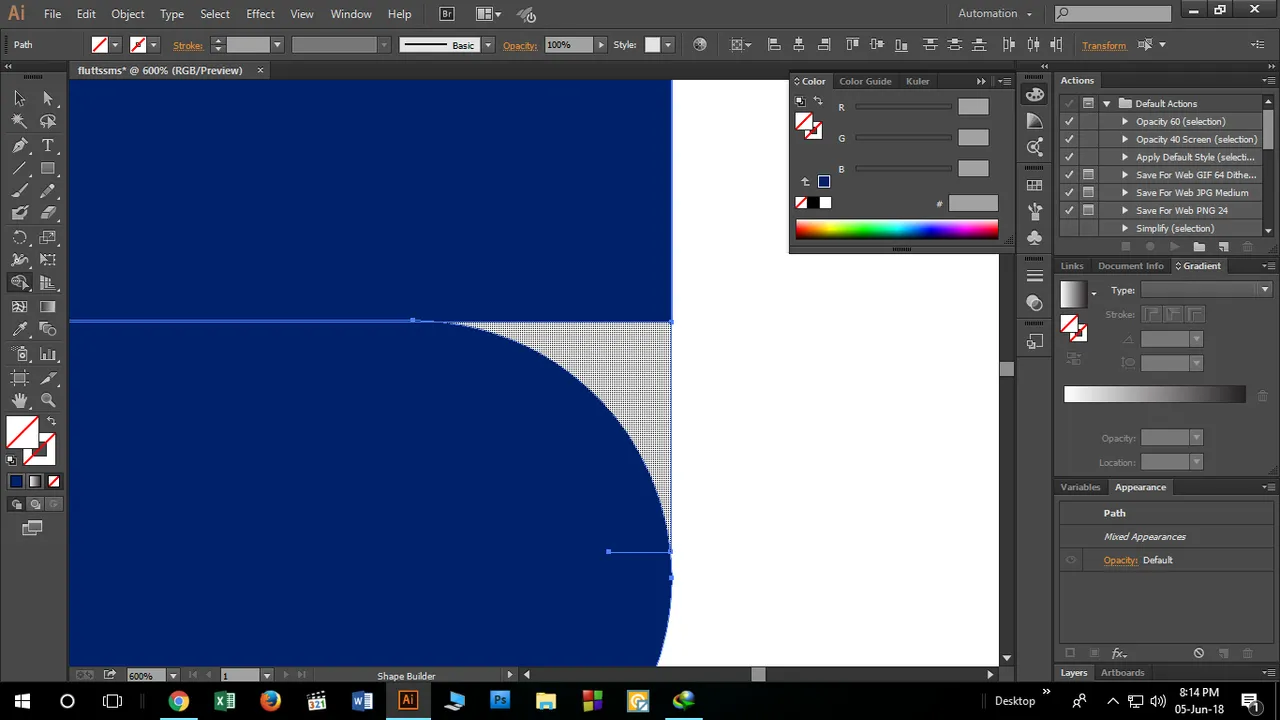Image resolution: width=1280 pixels, height=720 pixels.
Task: Toggle dialog box for Default Actions set
Action: coord(1089,104)
